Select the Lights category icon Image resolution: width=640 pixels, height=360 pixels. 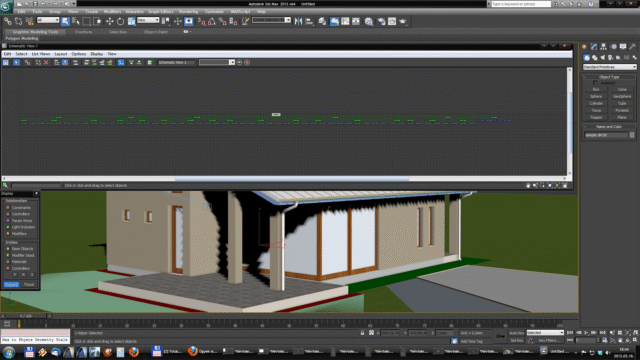click(x=602, y=58)
